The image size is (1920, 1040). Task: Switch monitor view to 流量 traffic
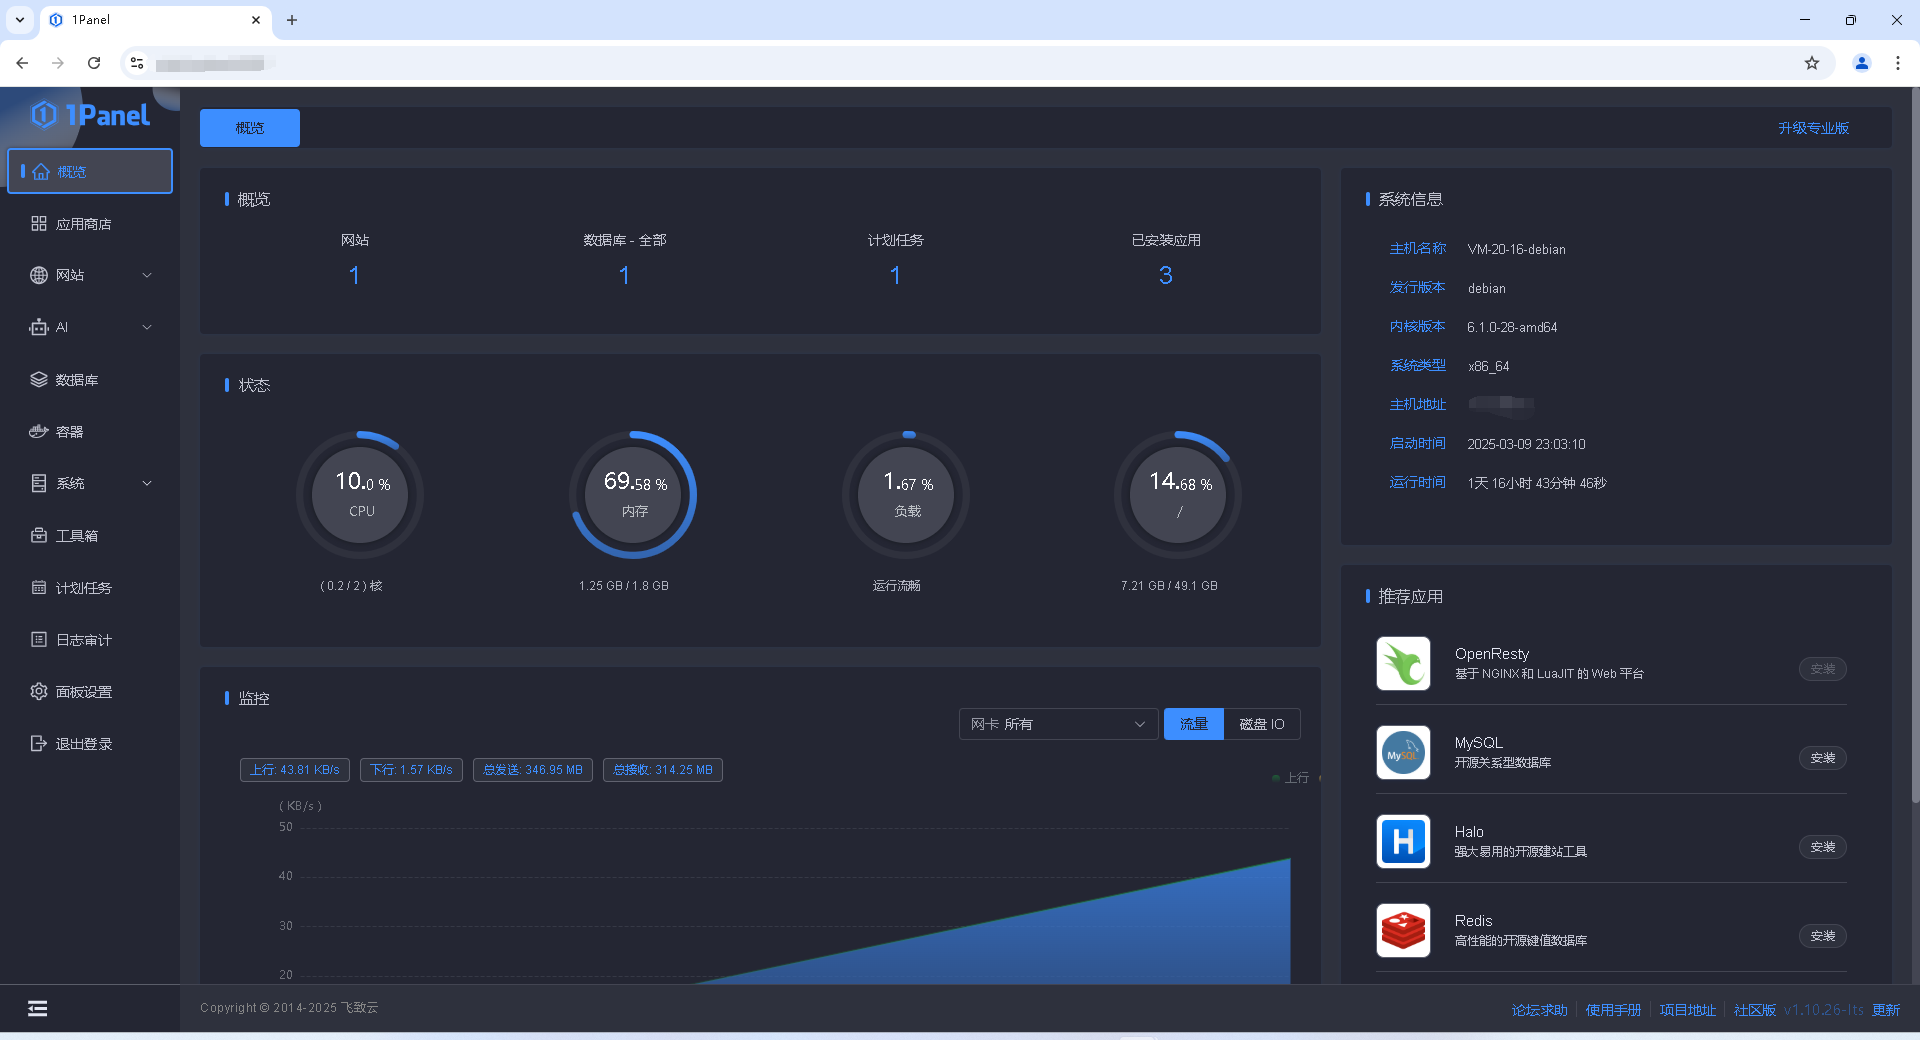[x=1193, y=724]
